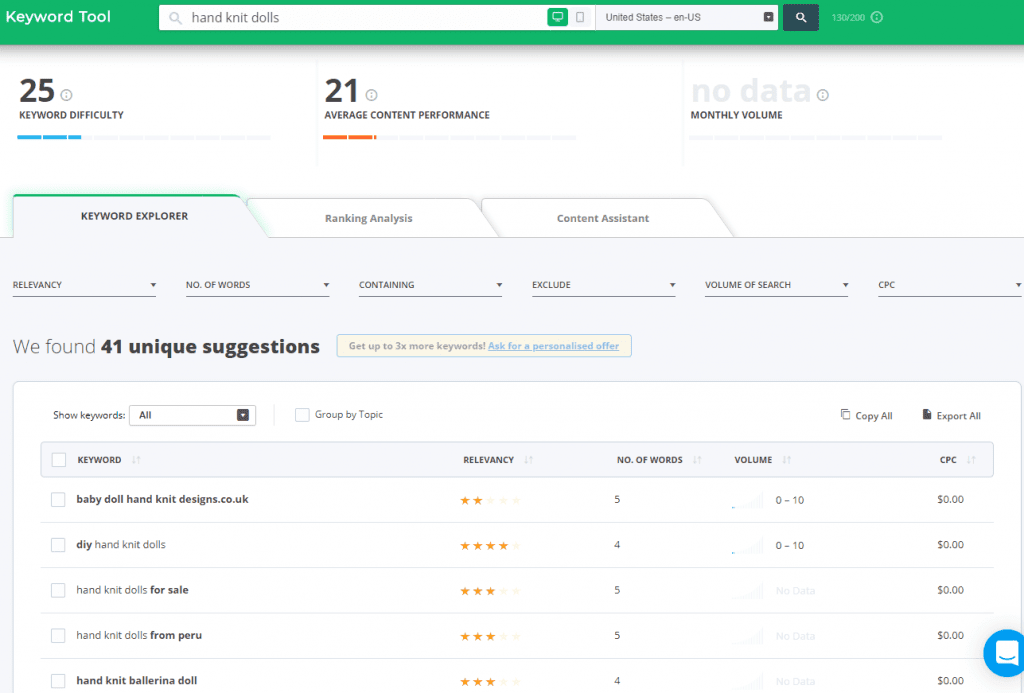Open the Relevancy filter dropdown
The width and height of the screenshot is (1024, 693).
coord(84,285)
